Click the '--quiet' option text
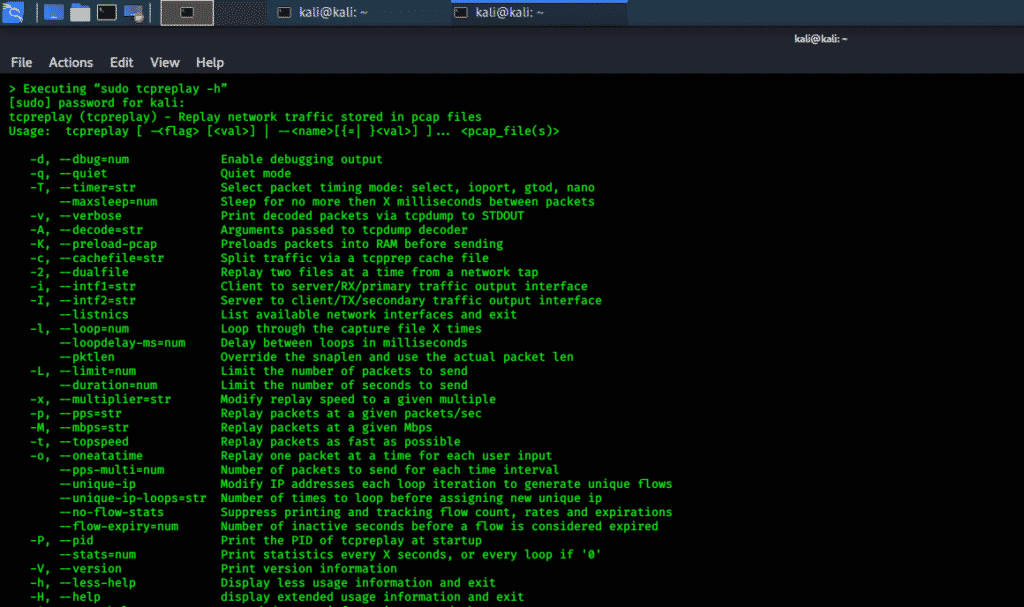Screen dimensions: 1024x607 click(x=83, y=173)
